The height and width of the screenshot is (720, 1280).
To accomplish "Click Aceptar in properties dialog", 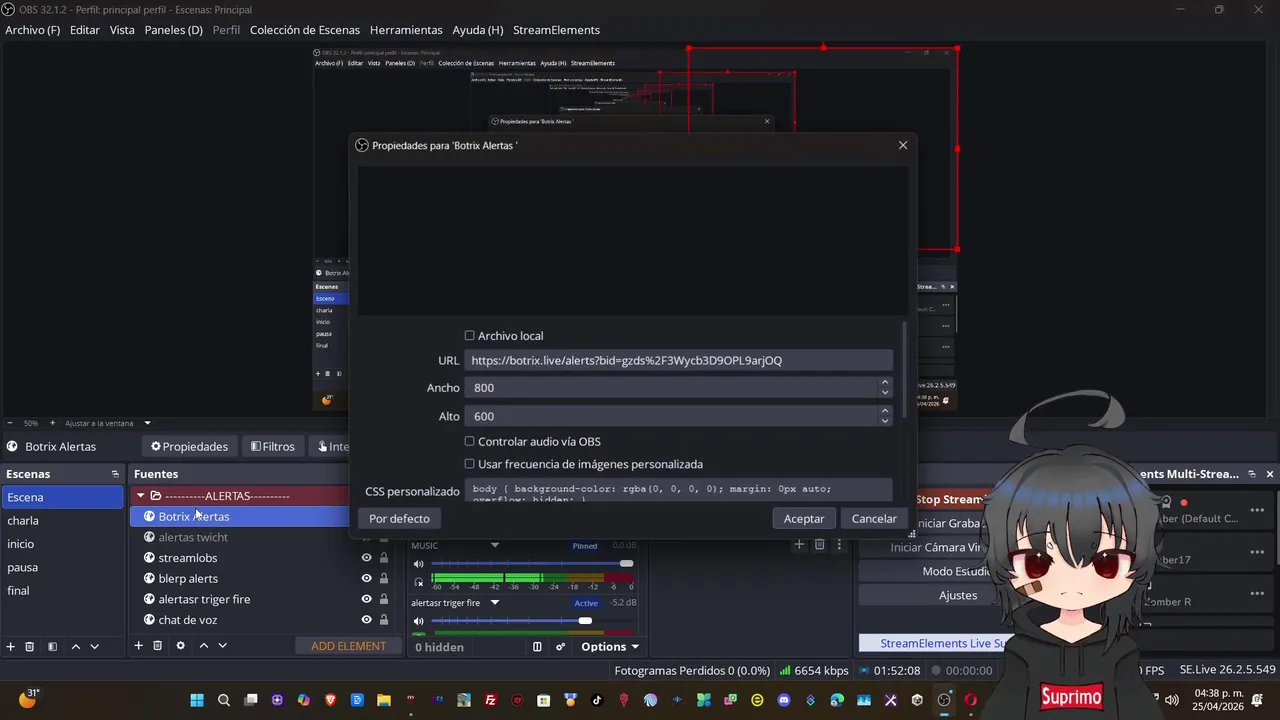I will tap(804, 518).
